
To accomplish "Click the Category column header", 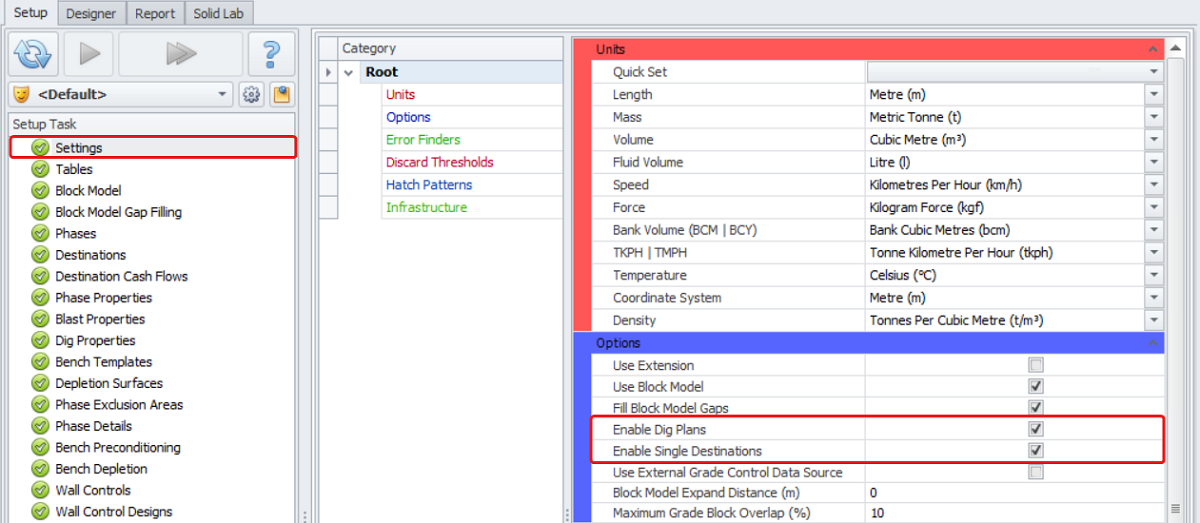I will [x=451, y=48].
